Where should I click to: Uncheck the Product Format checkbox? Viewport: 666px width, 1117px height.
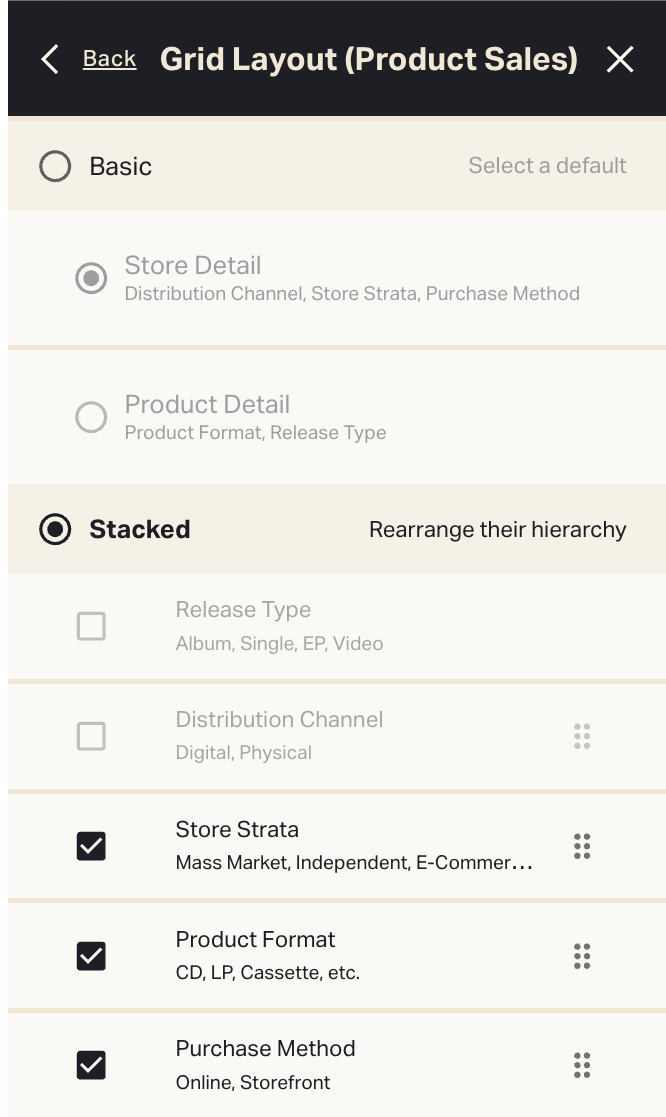[x=91, y=956]
